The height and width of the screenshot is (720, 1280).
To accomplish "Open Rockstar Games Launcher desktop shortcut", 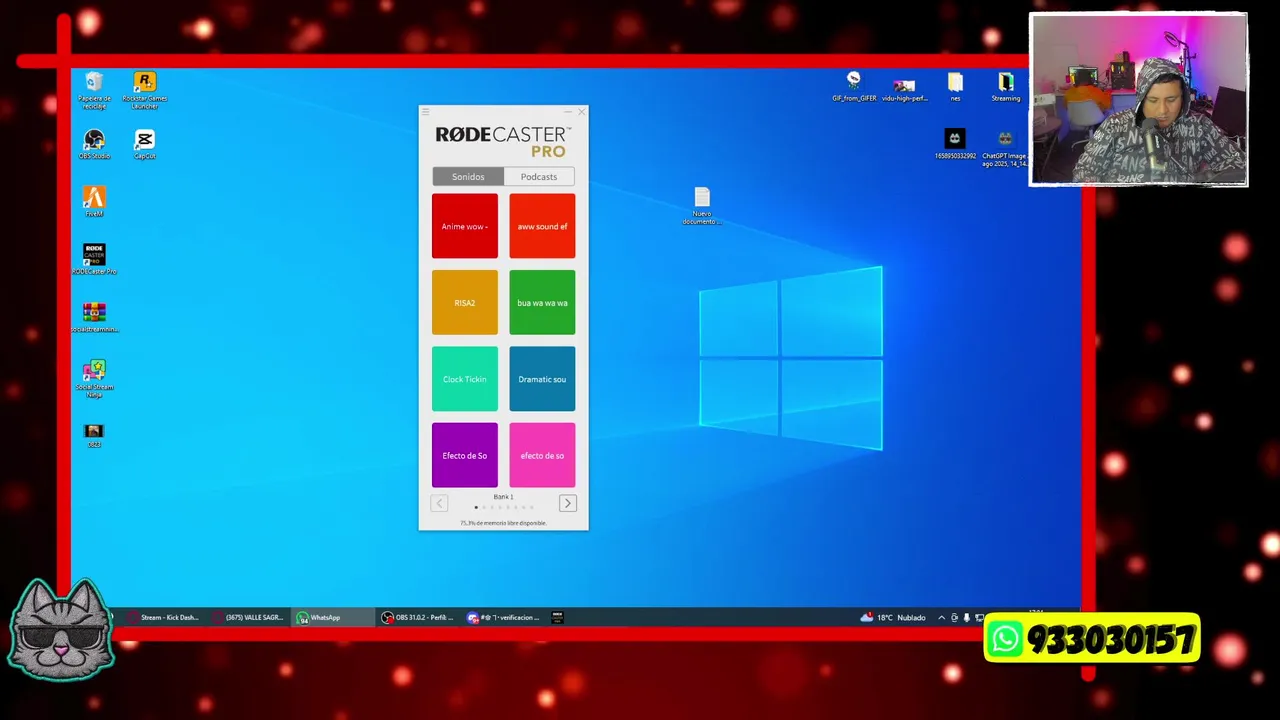I will pos(145,89).
